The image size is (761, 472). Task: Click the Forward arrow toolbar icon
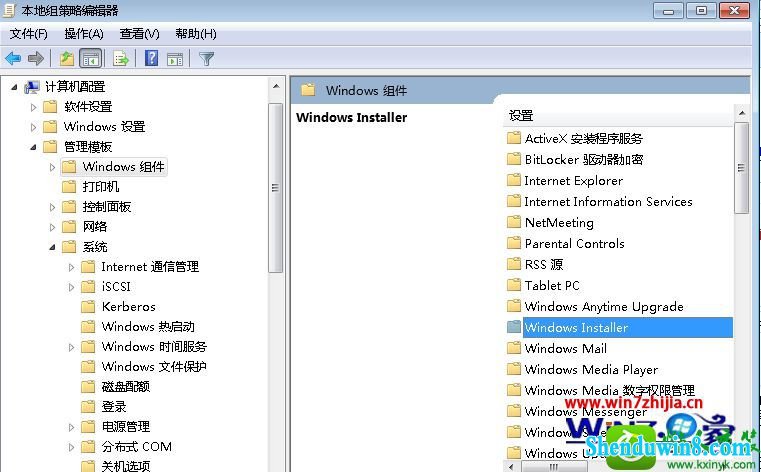pyautogui.click(x=36, y=59)
